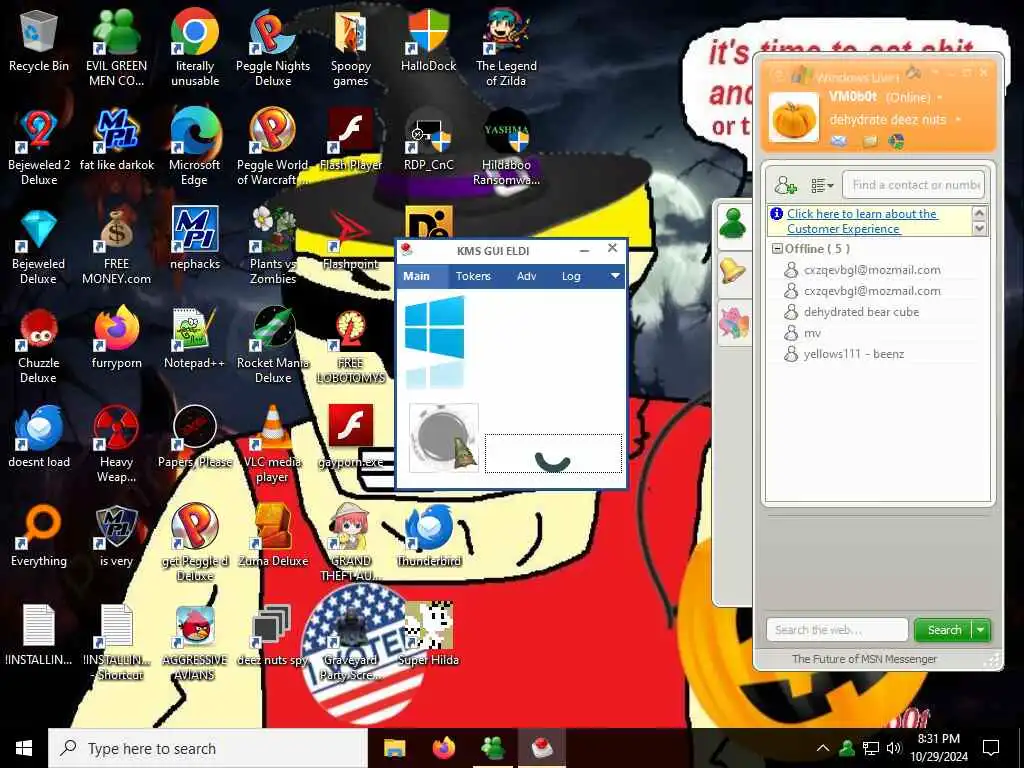
Task: Open 'fat like darkok' shortcut
Action: 116,140
